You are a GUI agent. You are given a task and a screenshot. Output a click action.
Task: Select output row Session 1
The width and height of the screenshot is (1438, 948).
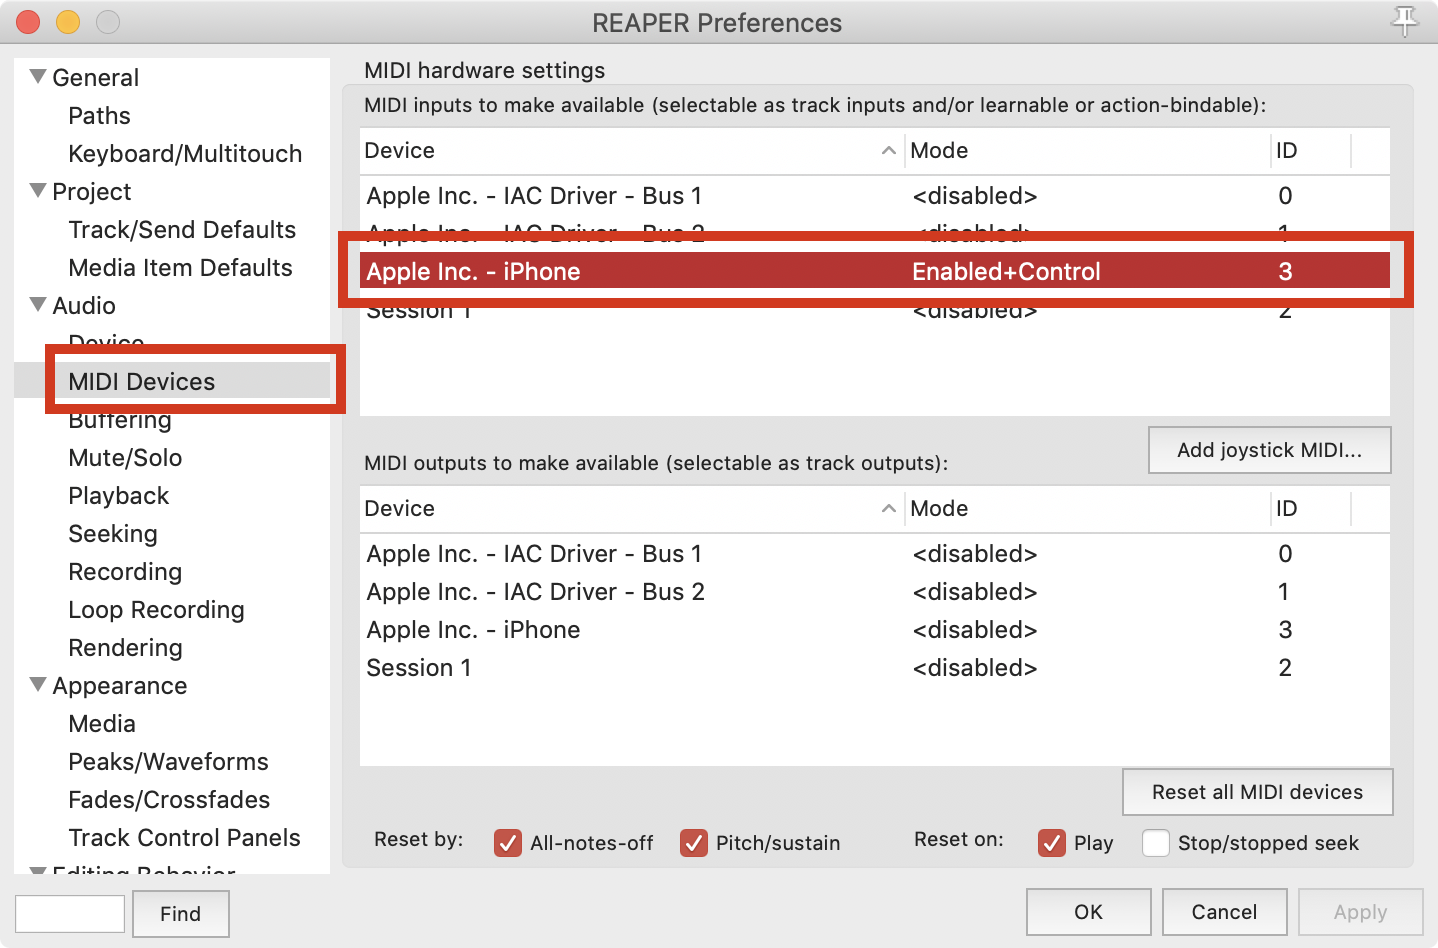875,668
